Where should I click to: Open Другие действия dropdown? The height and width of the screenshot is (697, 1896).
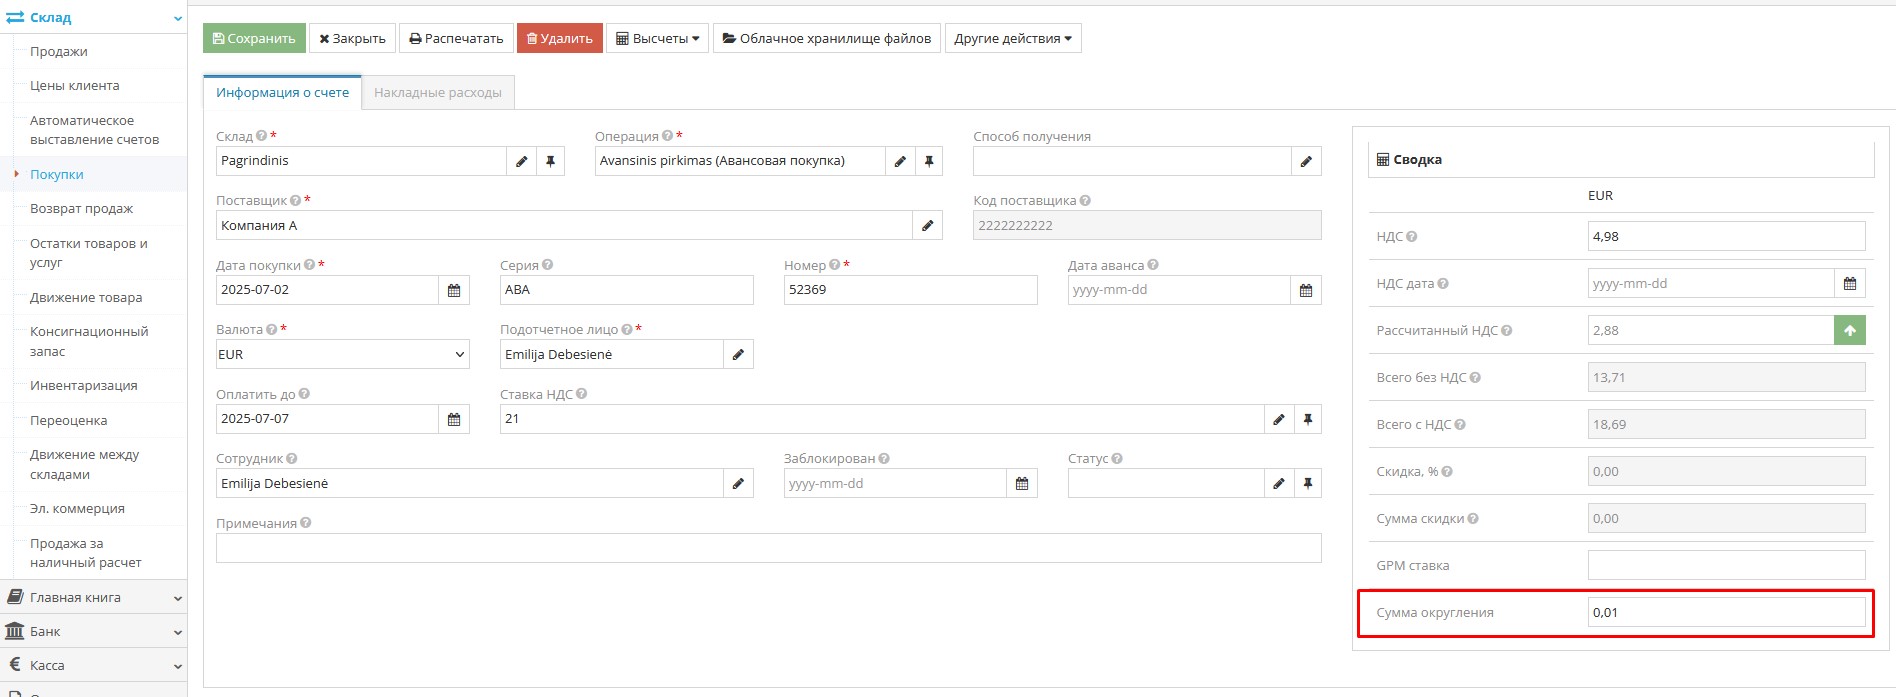click(1012, 39)
